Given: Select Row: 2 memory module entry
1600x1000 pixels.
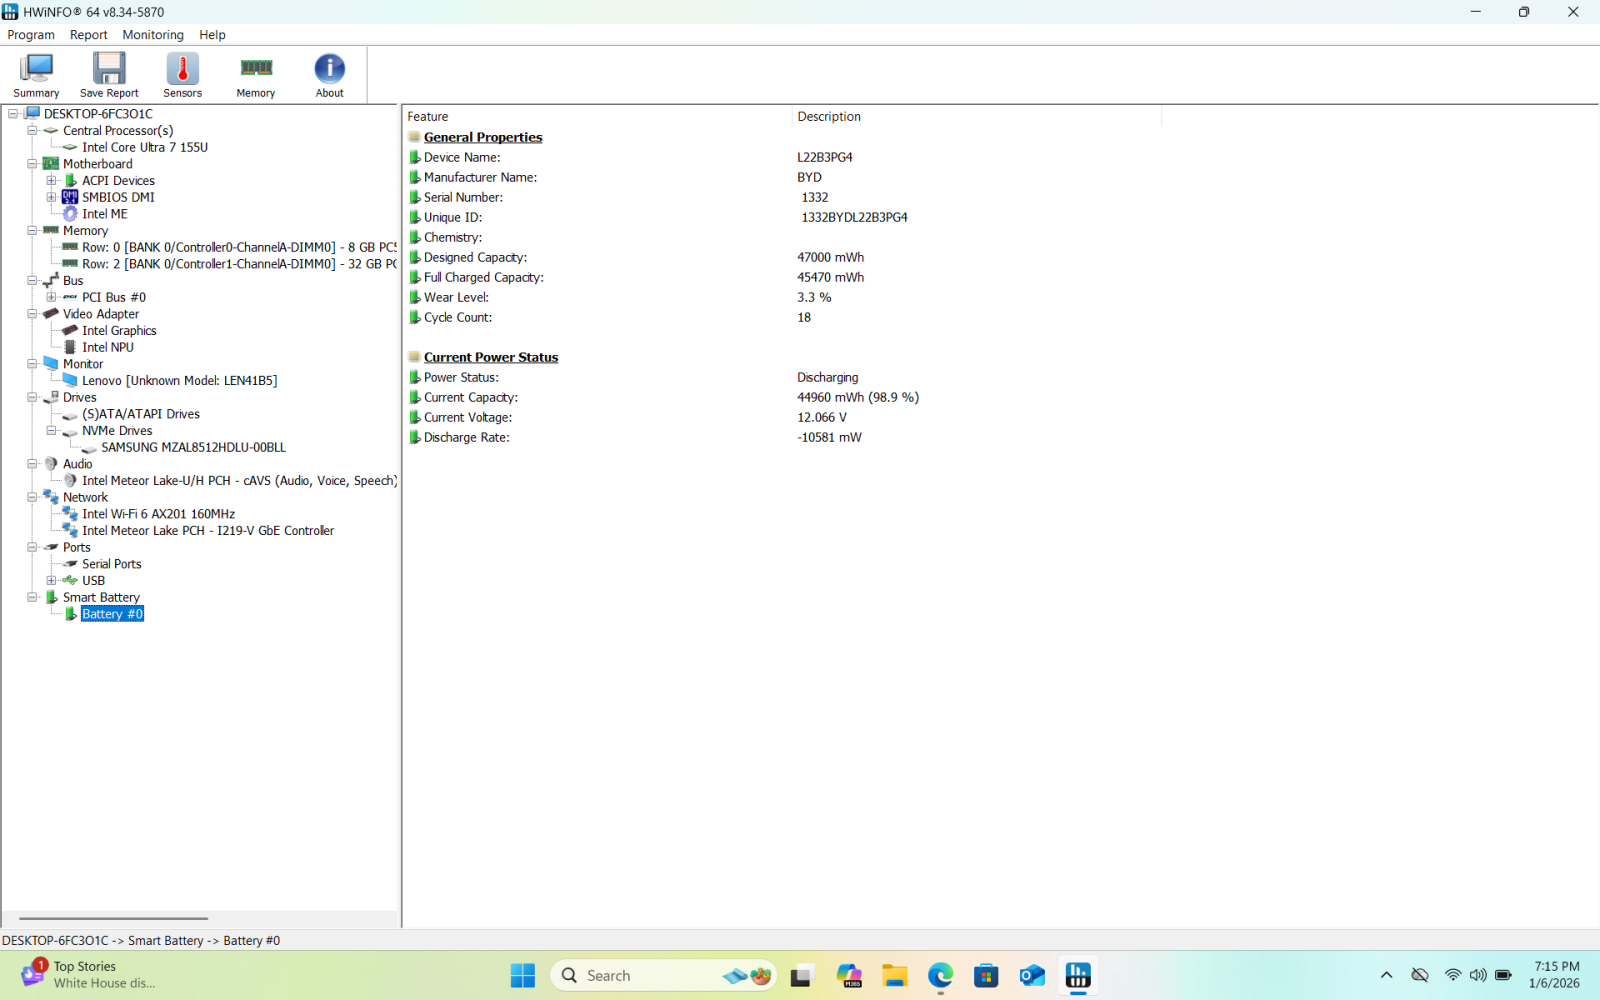Looking at the screenshot, I should (x=239, y=264).
